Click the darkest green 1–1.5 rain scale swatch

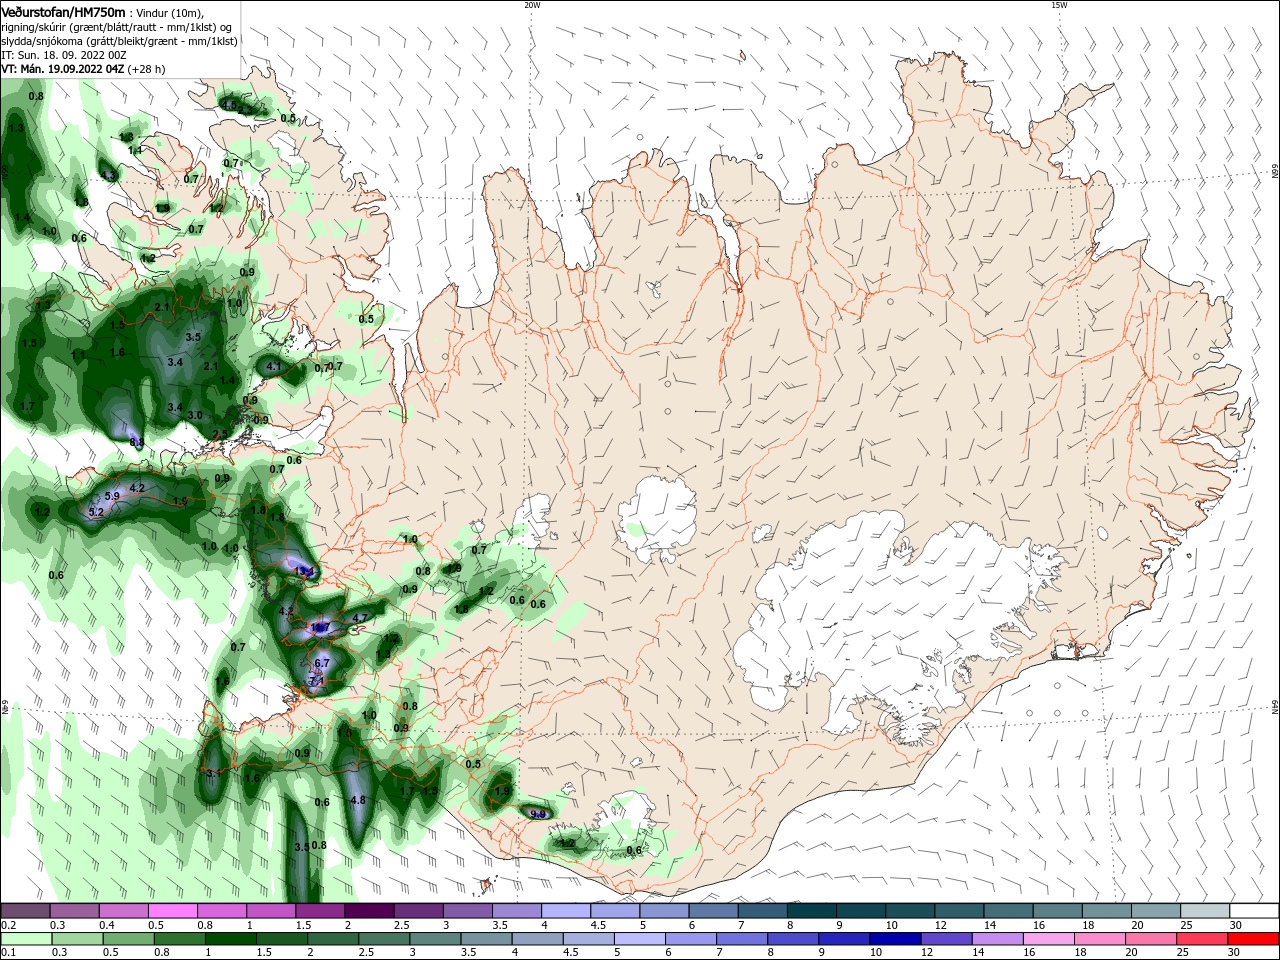[x=231, y=938]
